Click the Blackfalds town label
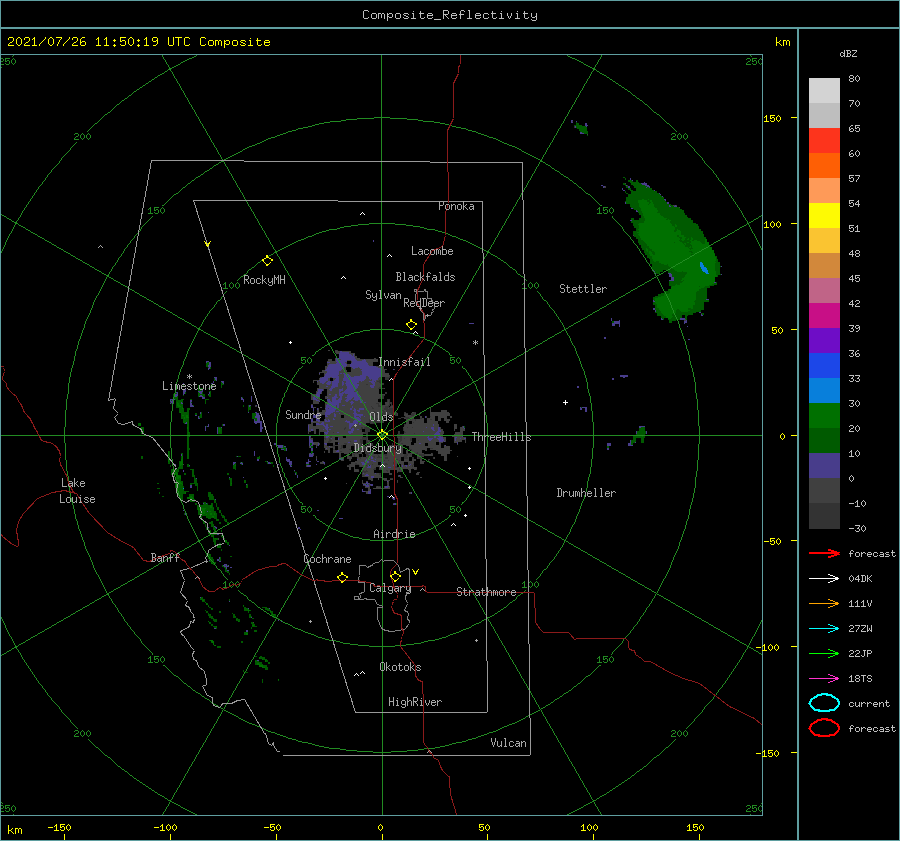 pyautogui.click(x=425, y=277)
